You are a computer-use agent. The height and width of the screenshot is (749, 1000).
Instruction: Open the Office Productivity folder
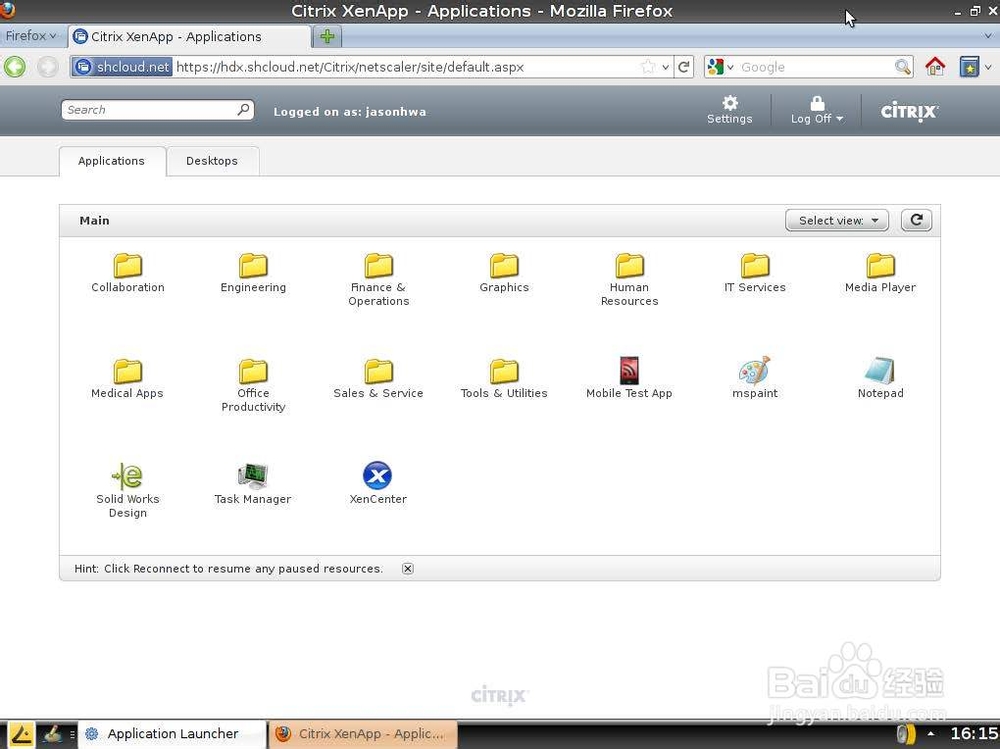pos(253,385)
